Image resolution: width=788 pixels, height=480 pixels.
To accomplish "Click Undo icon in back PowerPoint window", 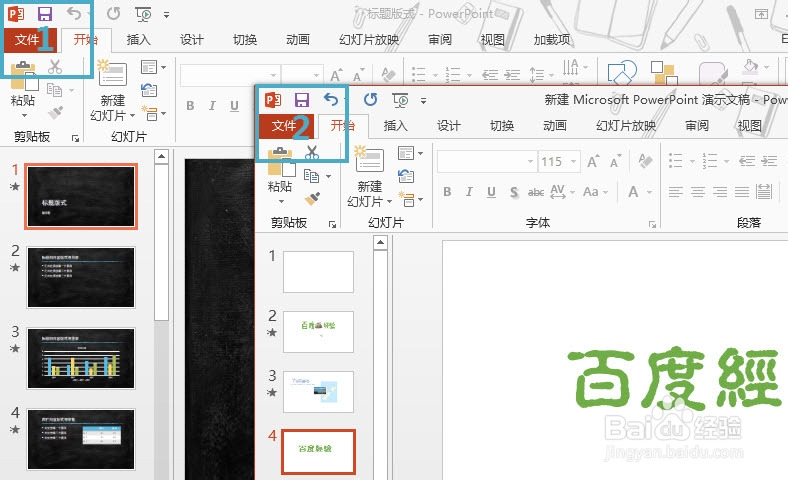I will click(x=74, y=14).
